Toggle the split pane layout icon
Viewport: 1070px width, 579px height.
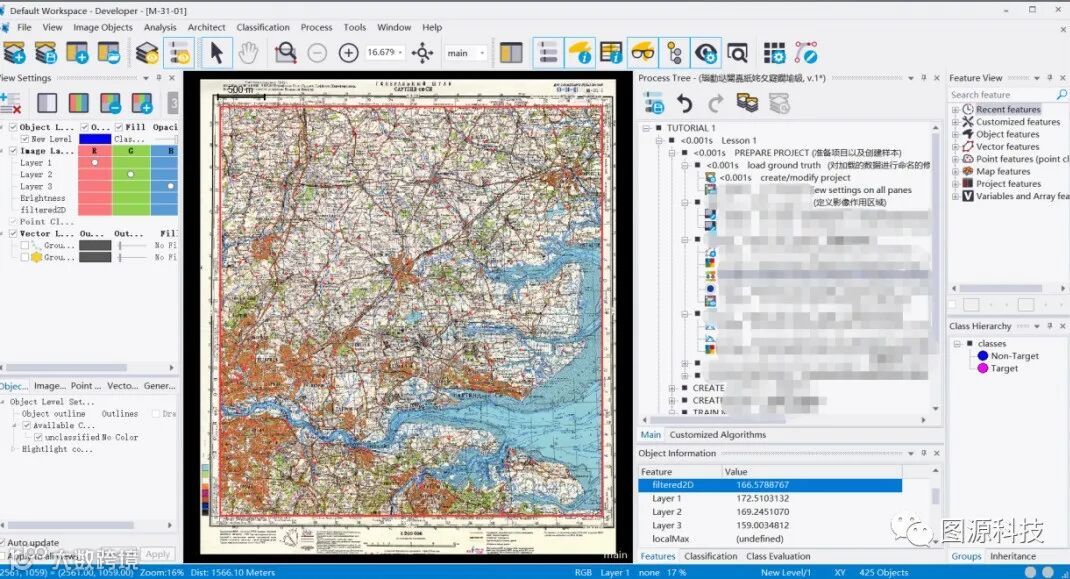coord(511,53)
